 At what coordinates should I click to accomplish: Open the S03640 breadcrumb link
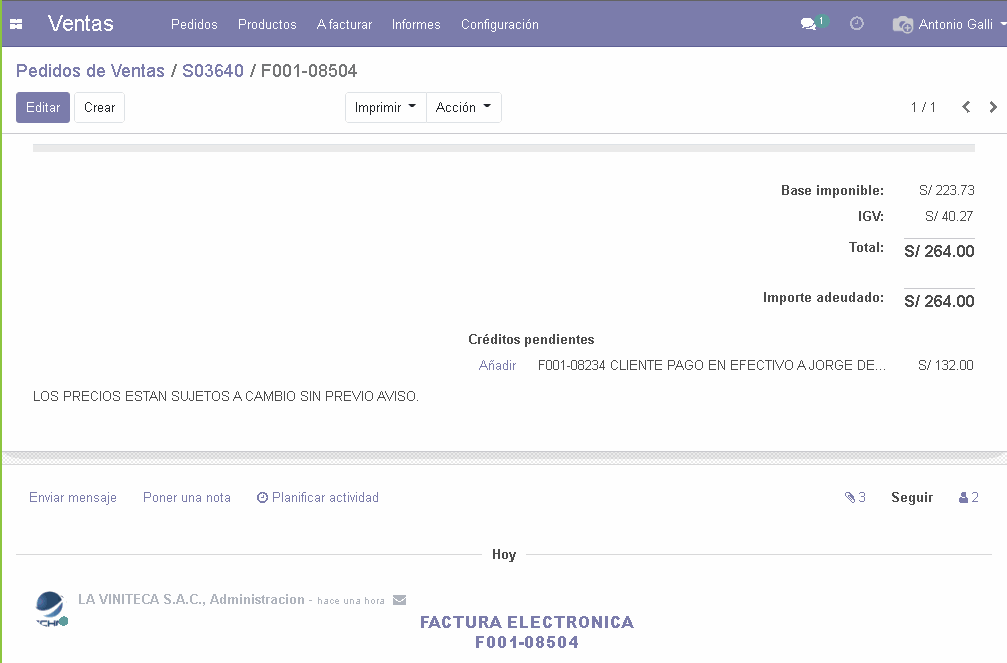[x=213, y=72]
